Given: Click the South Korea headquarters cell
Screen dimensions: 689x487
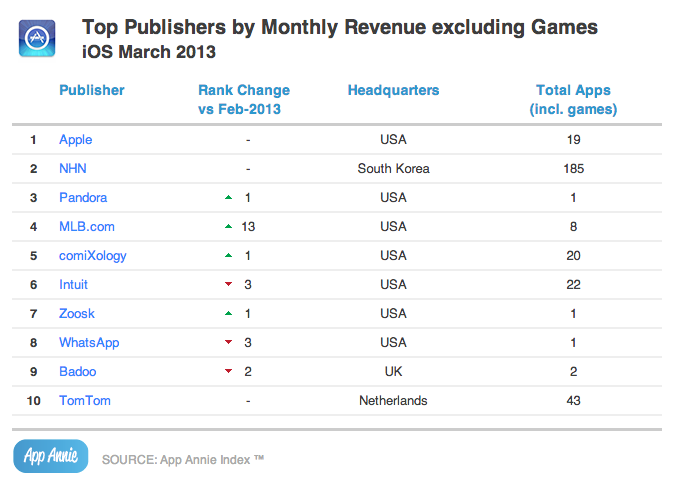Looking at the screenshot, I should click(393, 168).
